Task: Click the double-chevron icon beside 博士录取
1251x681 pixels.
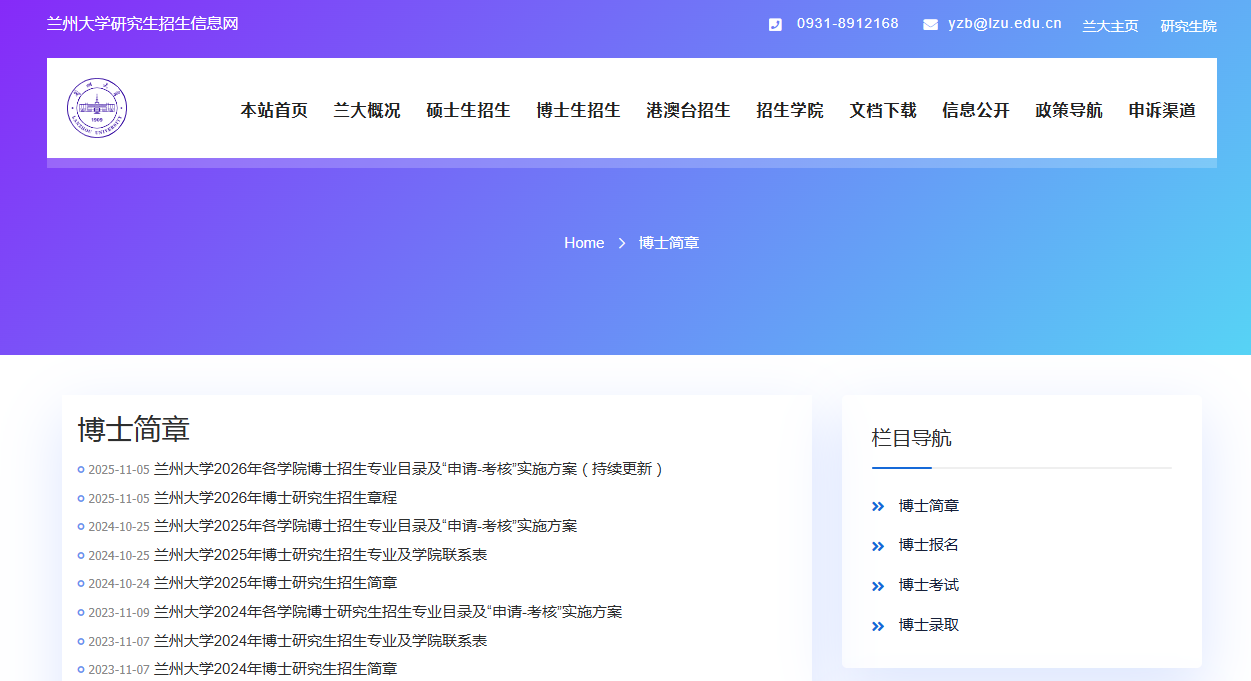Action: click(878, 626)
